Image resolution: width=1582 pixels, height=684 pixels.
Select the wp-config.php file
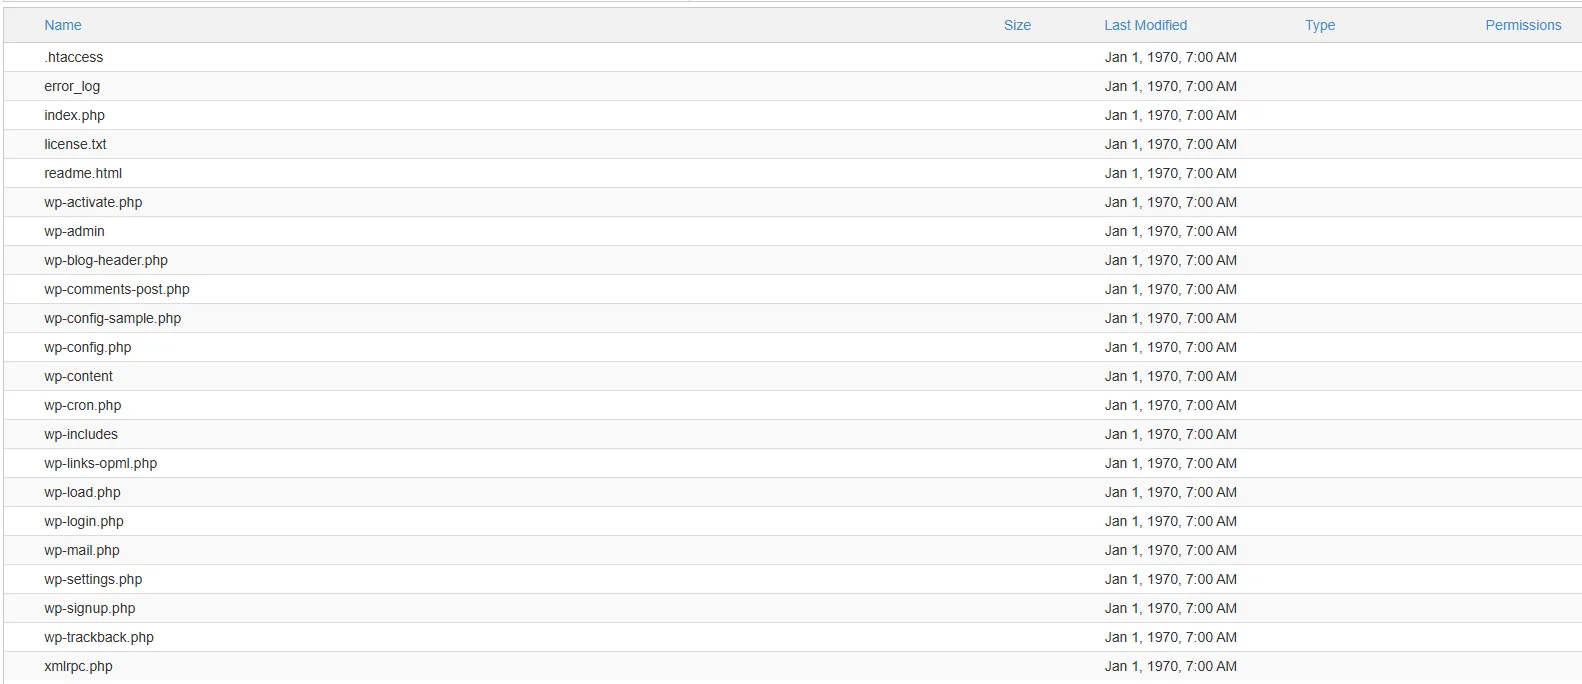point(88,347)
